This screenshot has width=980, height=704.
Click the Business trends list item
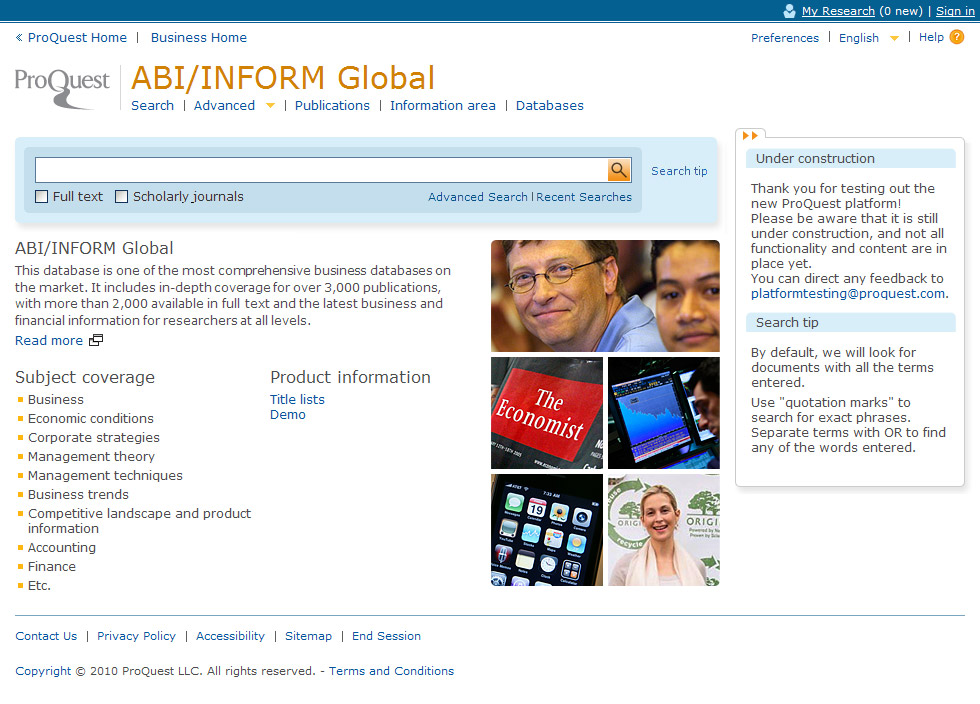[78, 495]
